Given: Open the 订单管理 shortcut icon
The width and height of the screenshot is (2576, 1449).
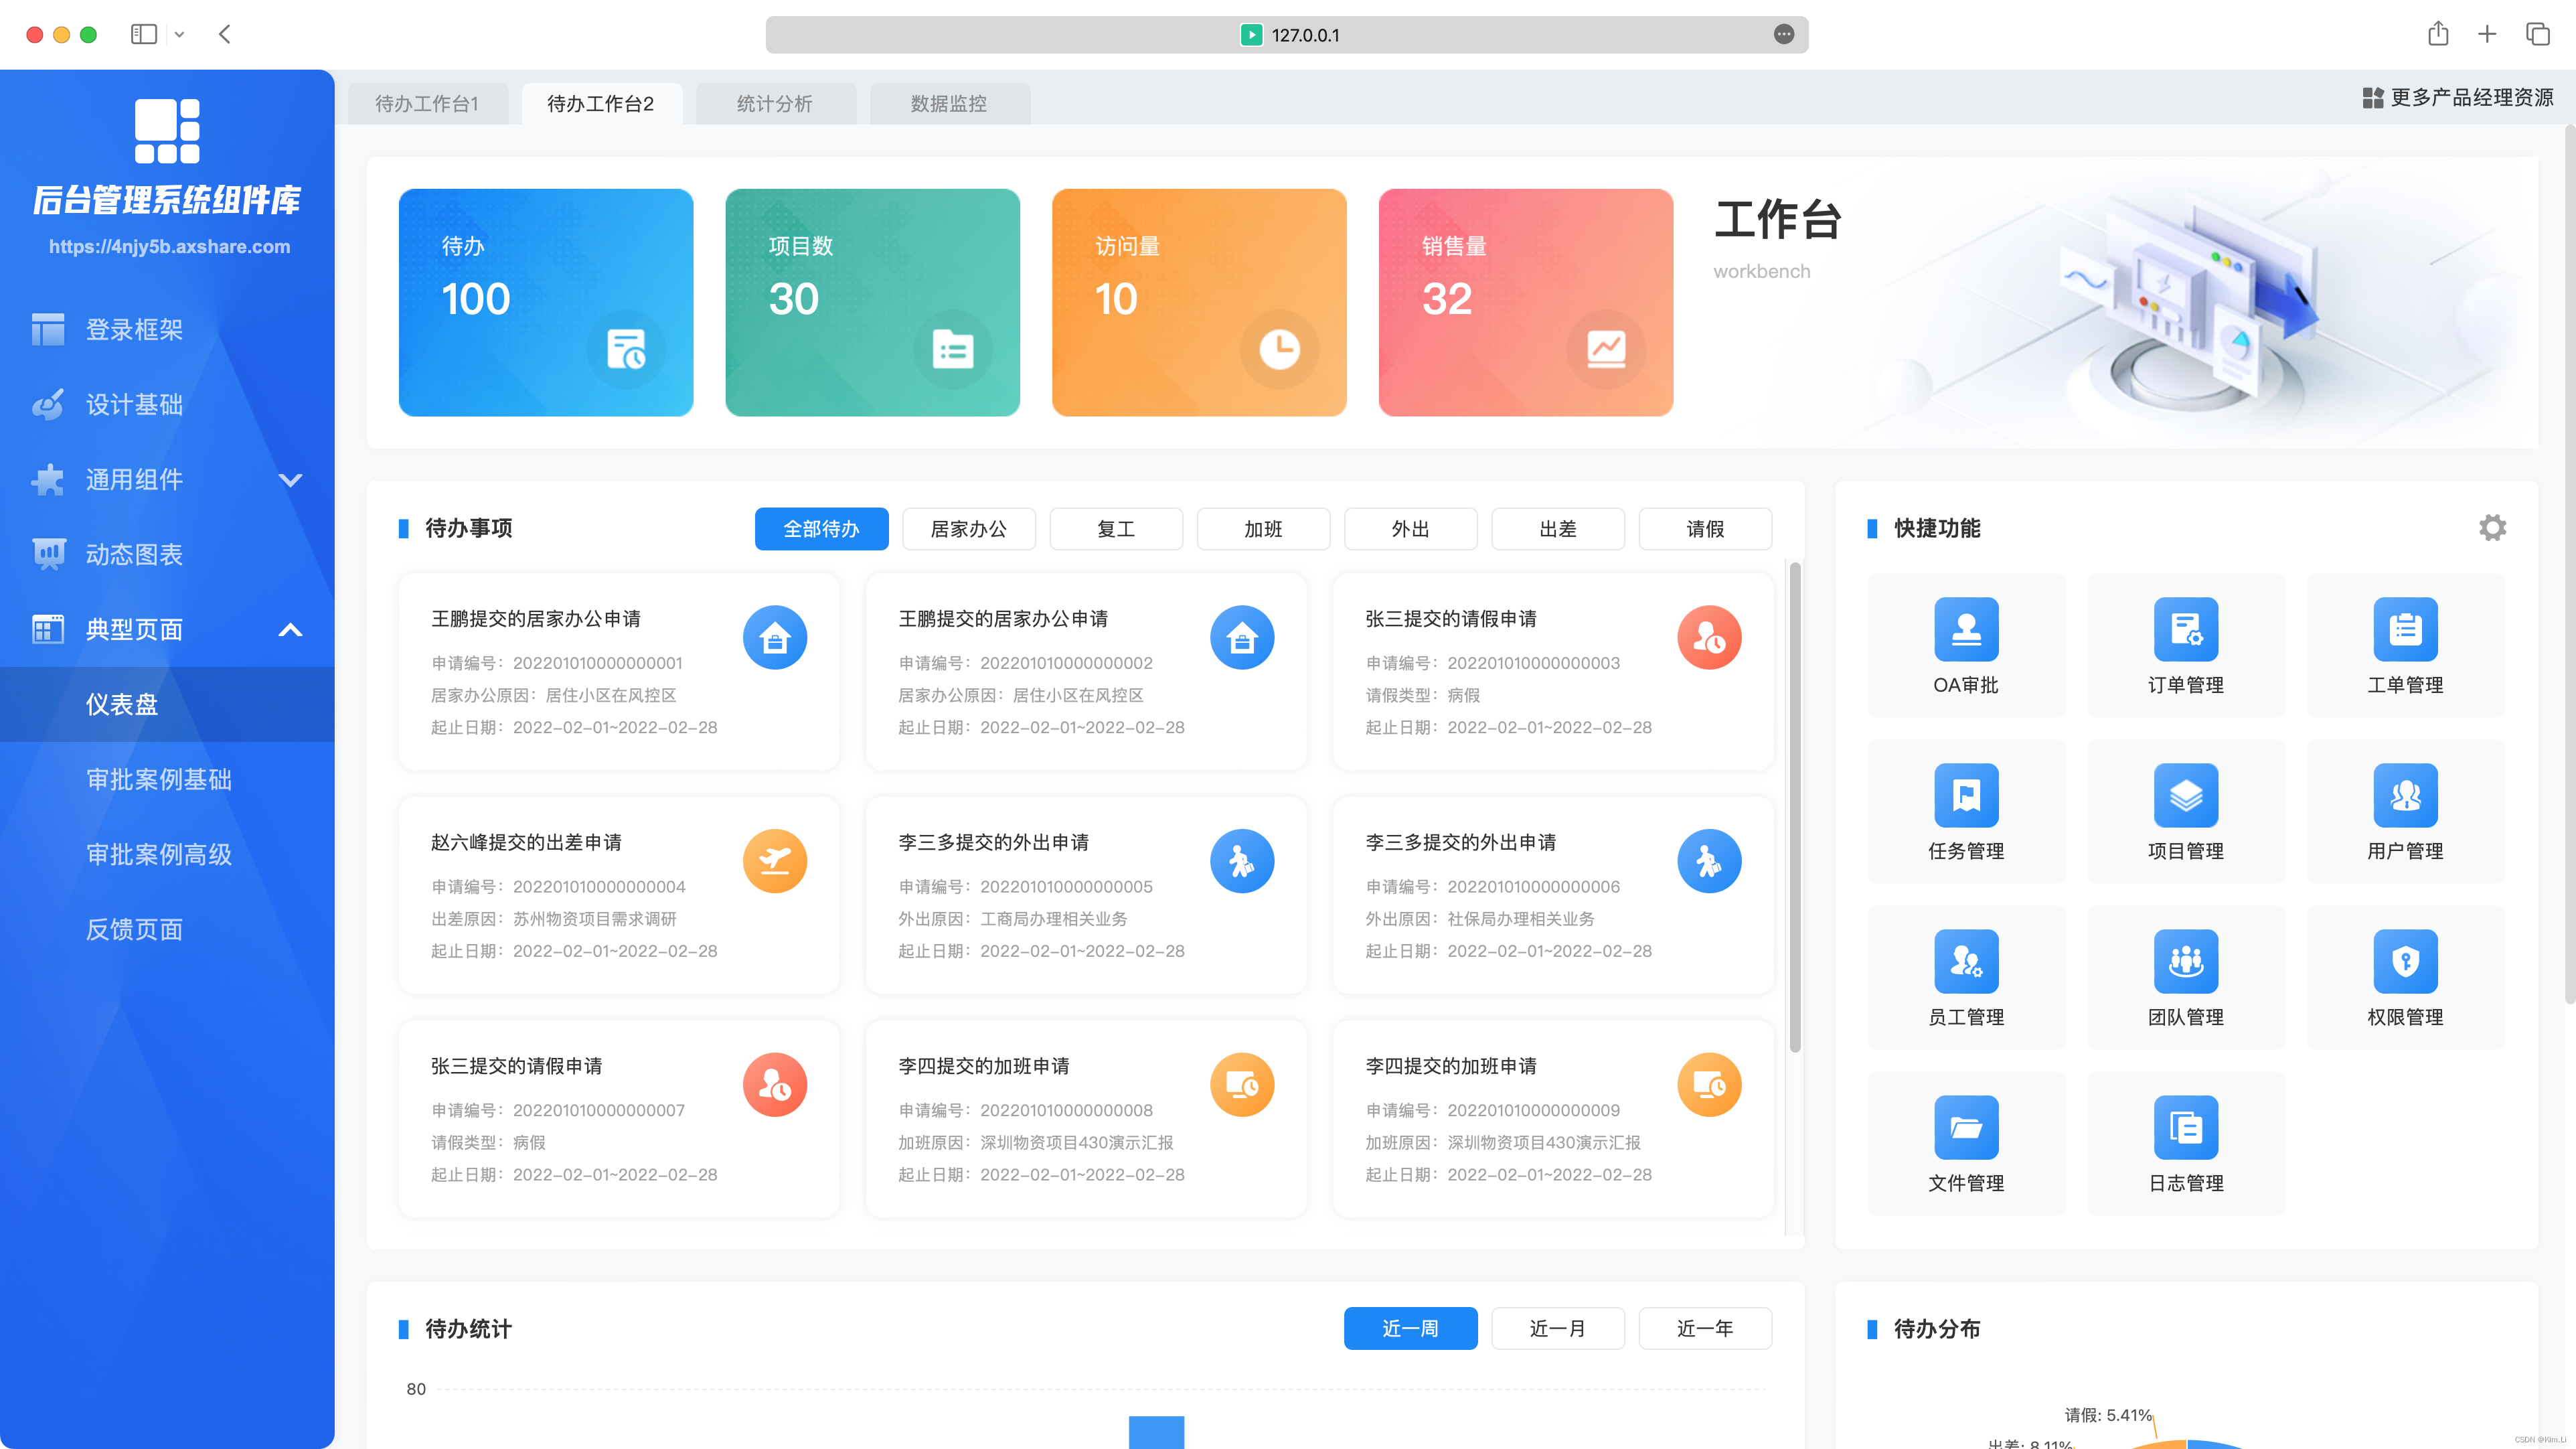Looking at the screenshot, I should point(2186,629).
